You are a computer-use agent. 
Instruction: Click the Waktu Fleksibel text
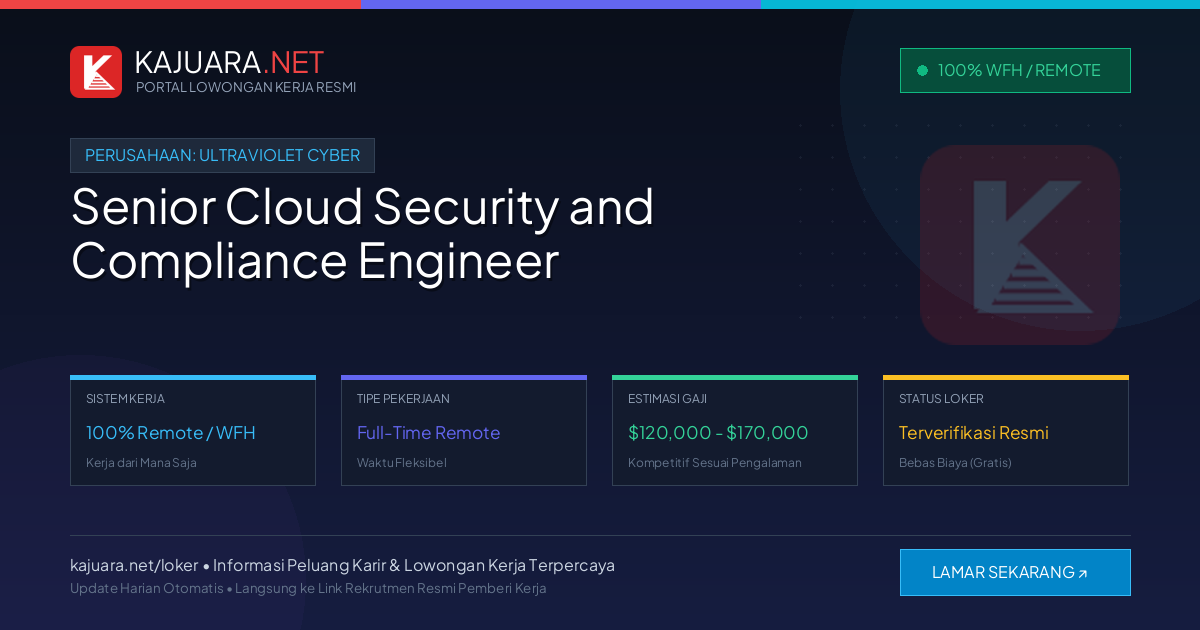pos(402,463)
